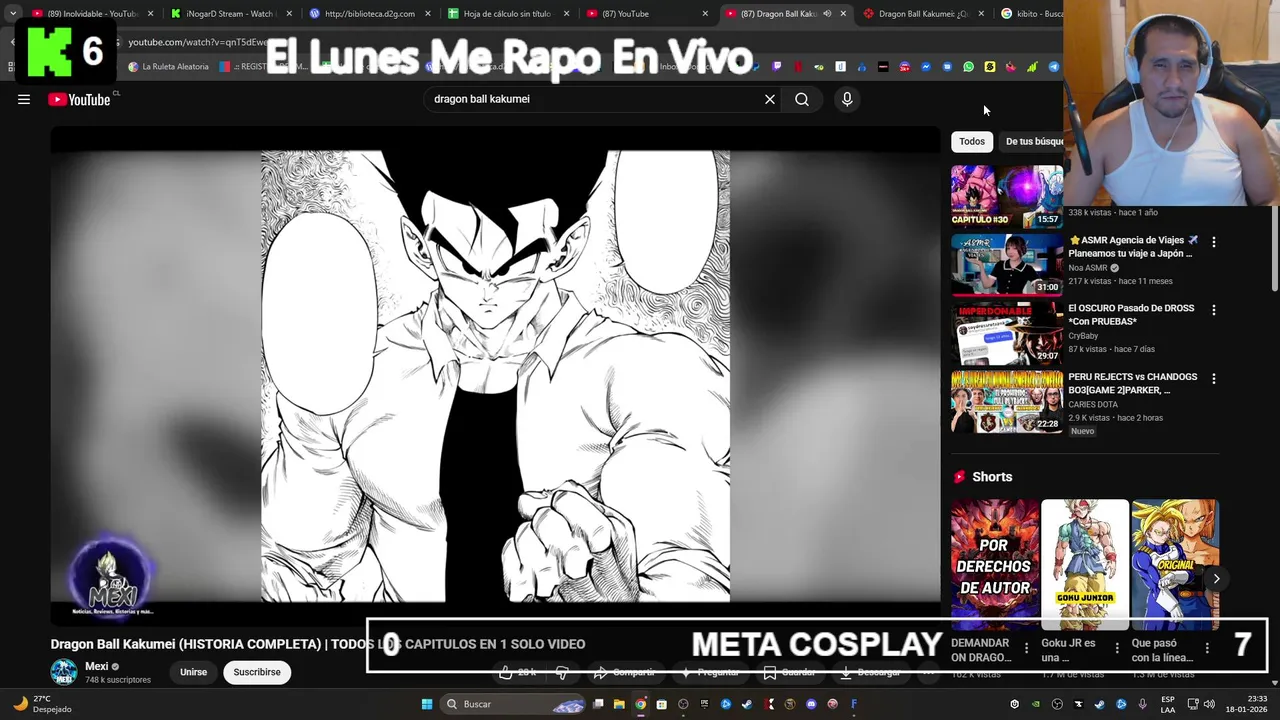Open the ESP LAA language indicator

click(1168, 704)
